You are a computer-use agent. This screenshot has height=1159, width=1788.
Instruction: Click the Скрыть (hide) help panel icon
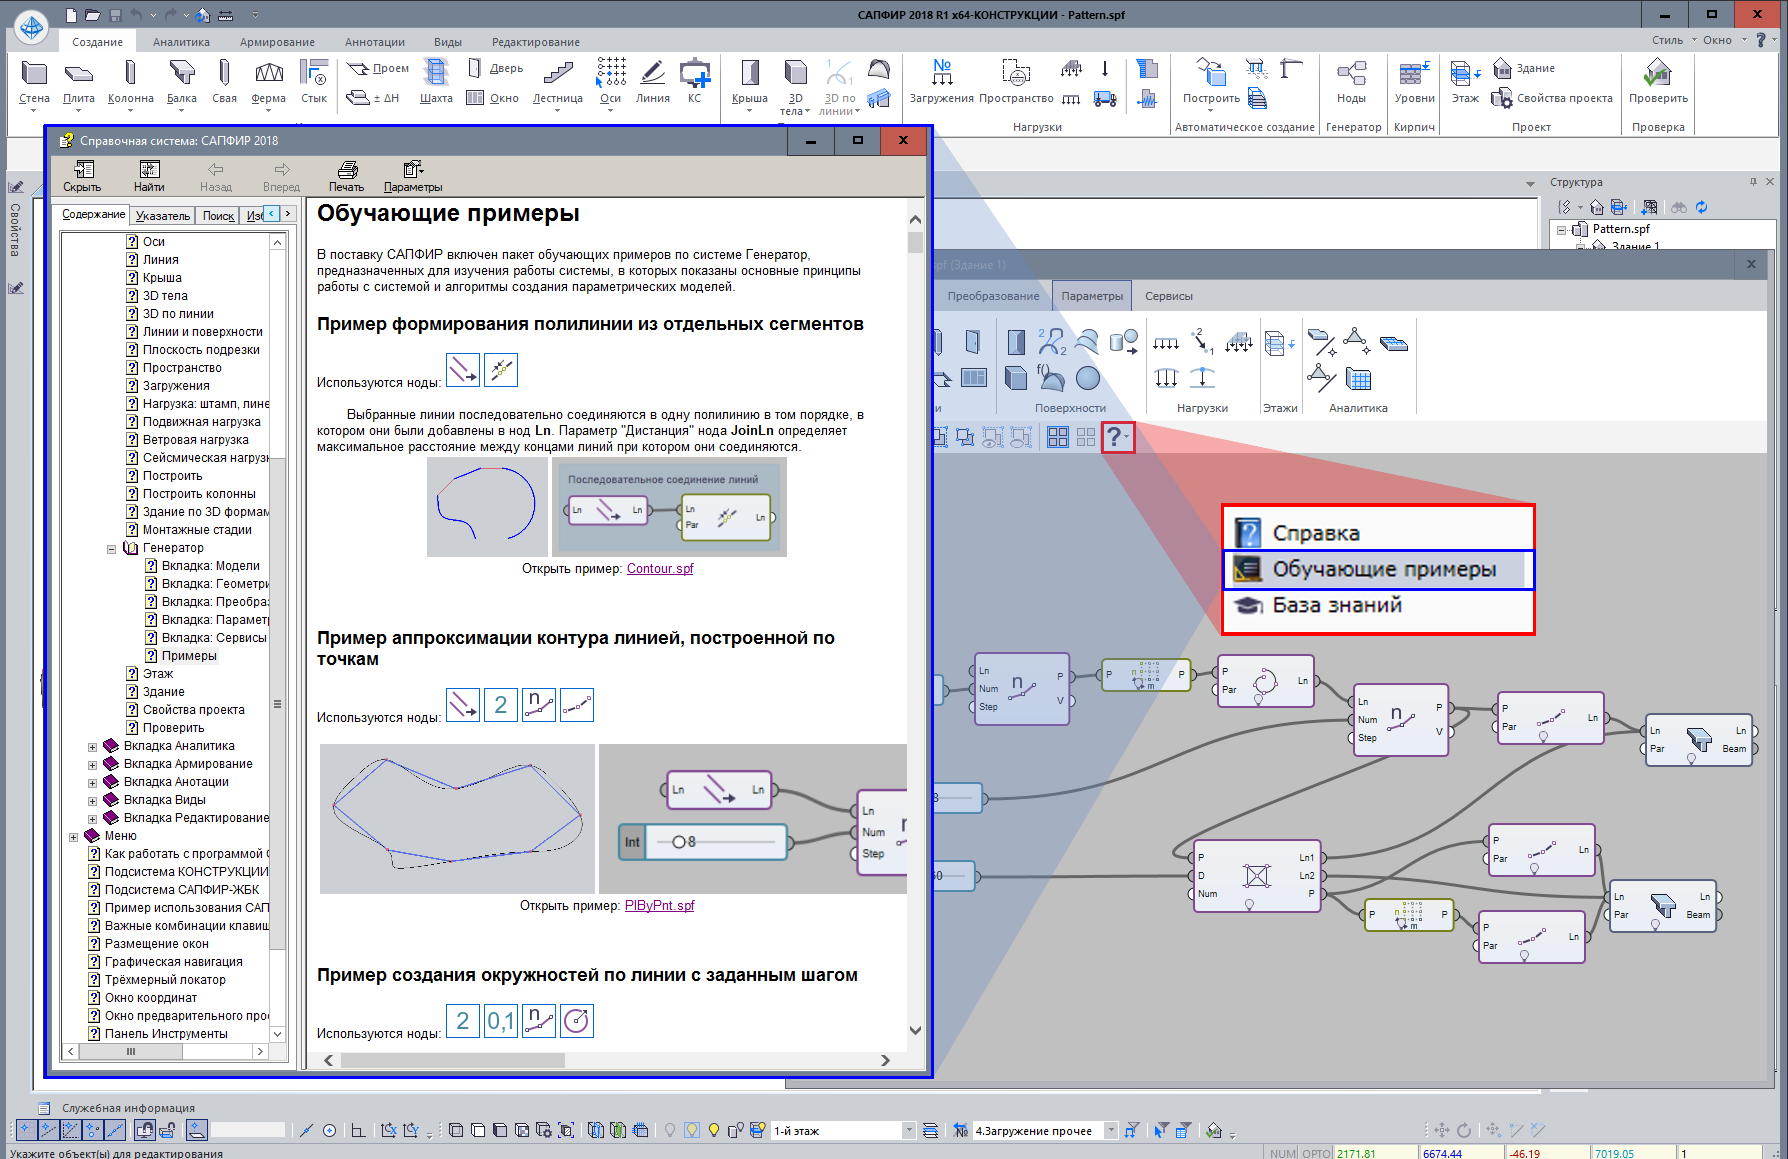[x=82, y=176]
